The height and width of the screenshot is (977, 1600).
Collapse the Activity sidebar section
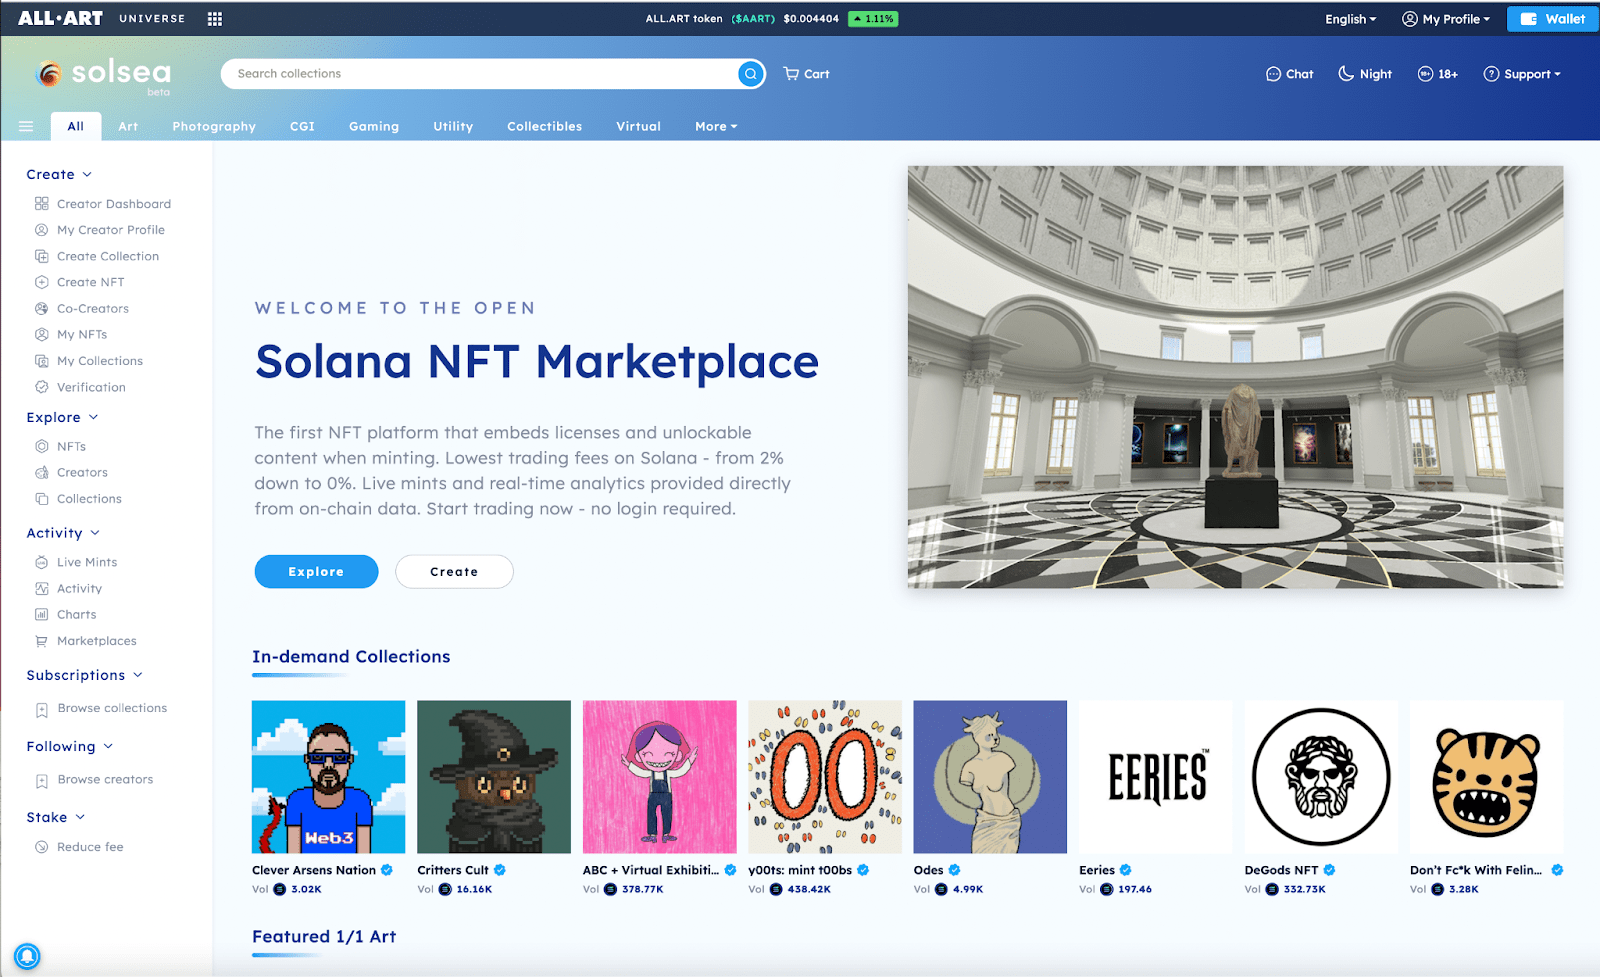point(63,533)
